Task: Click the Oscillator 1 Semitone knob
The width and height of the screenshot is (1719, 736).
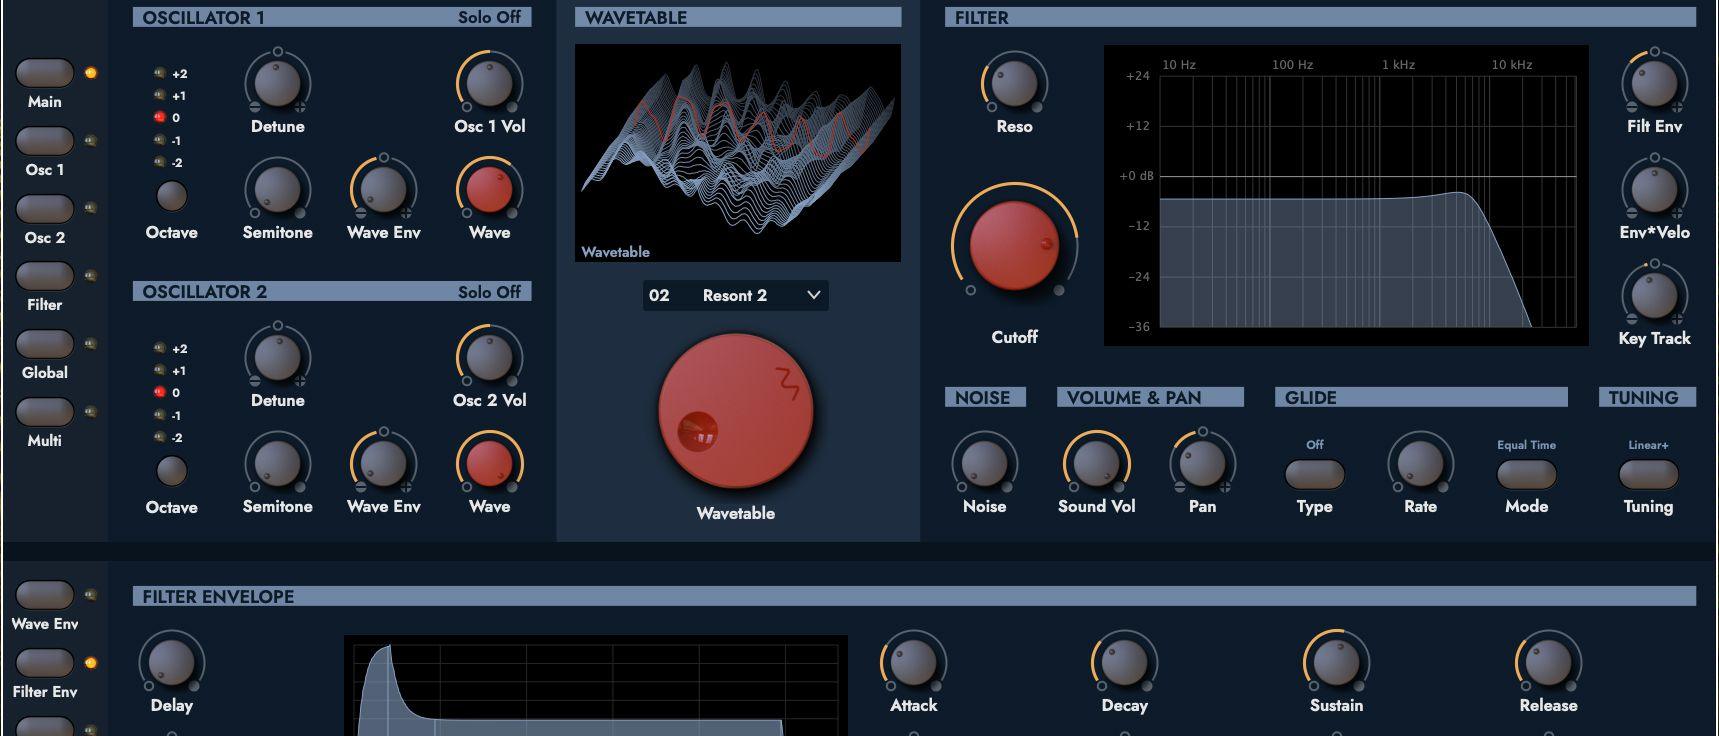Action: tap(277, 189)
